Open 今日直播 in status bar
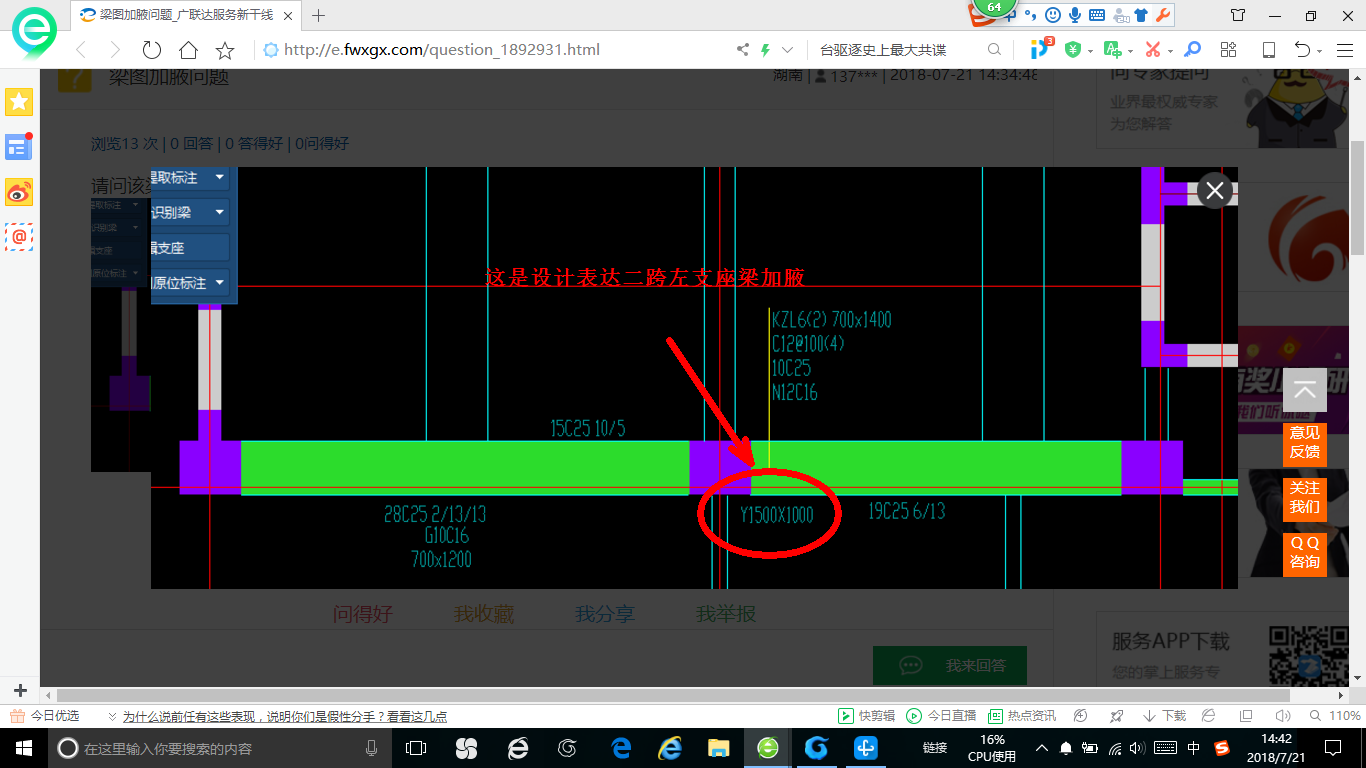The image size is (1366, 768). pos(942,716)
